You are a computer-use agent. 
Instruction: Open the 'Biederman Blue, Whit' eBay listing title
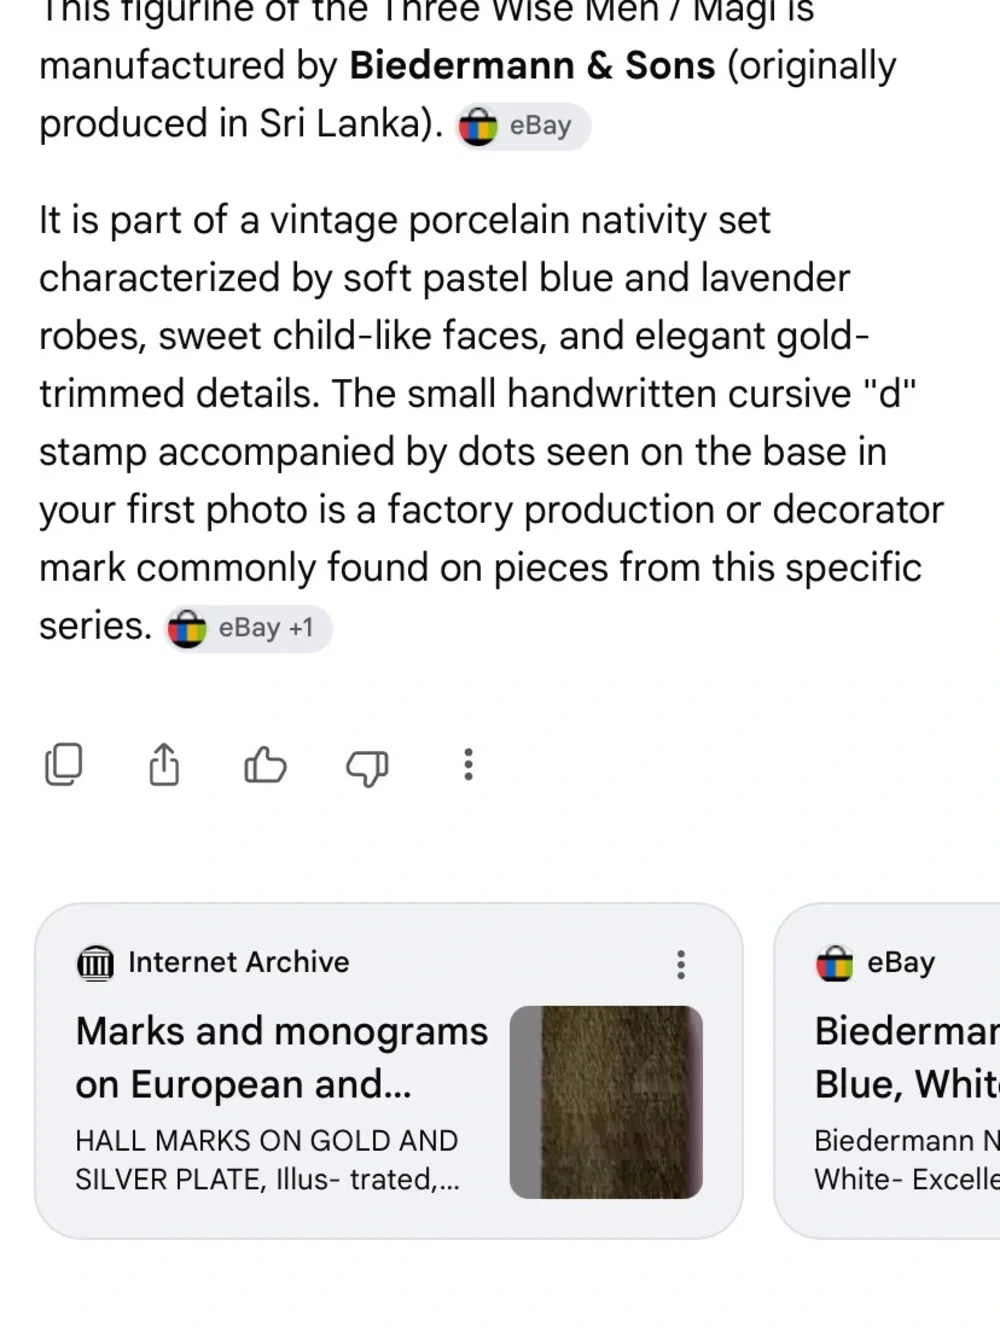pos(907,1057)
